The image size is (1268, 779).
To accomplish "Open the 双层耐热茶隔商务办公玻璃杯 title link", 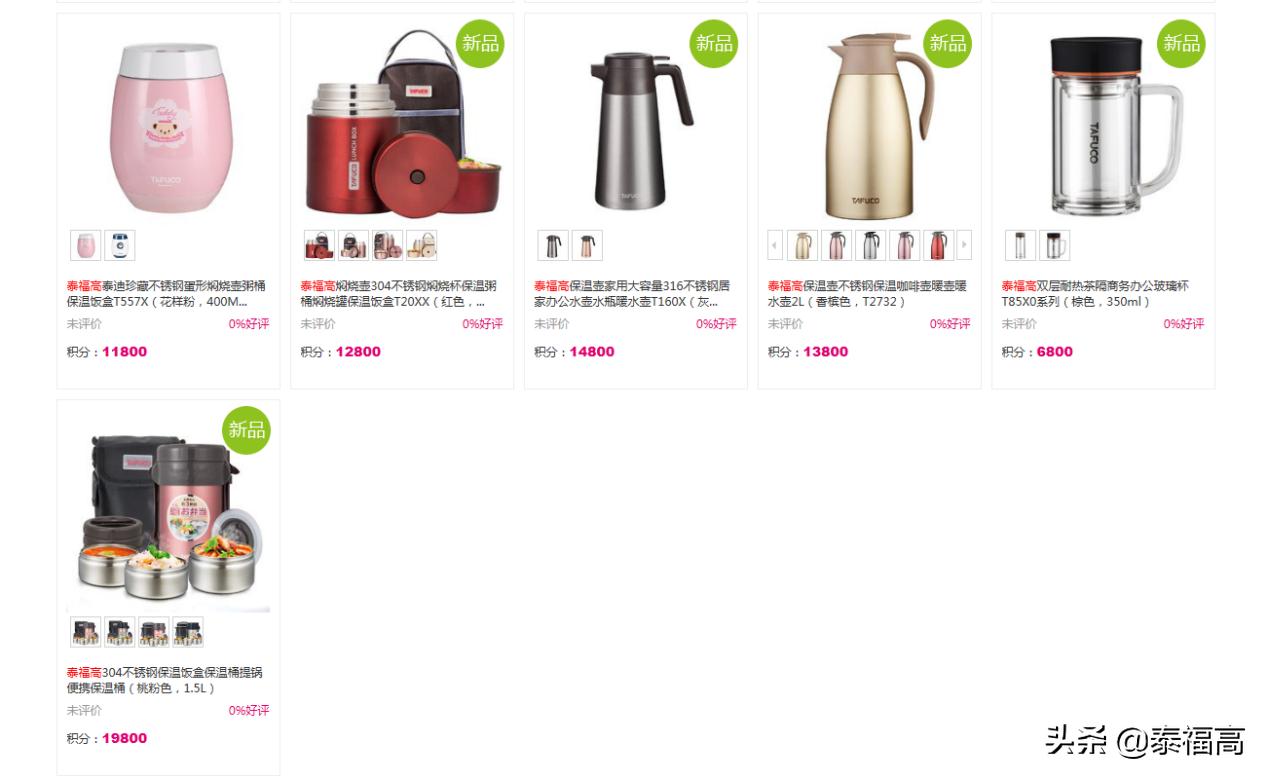I will click(x=1096, y=293).
